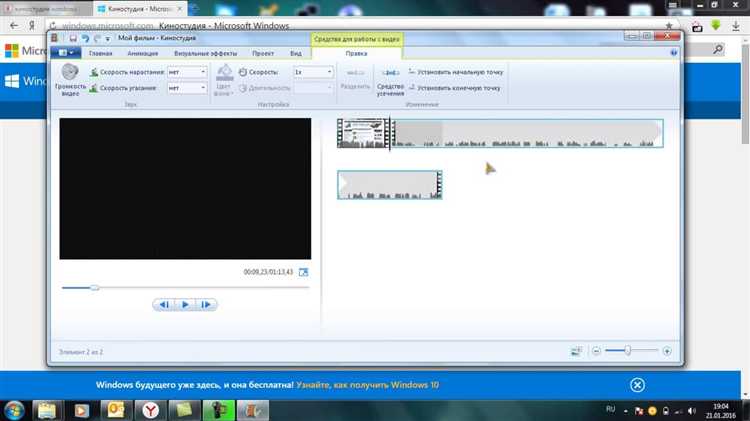Select the clip in the second timeline row

(389, 185)
